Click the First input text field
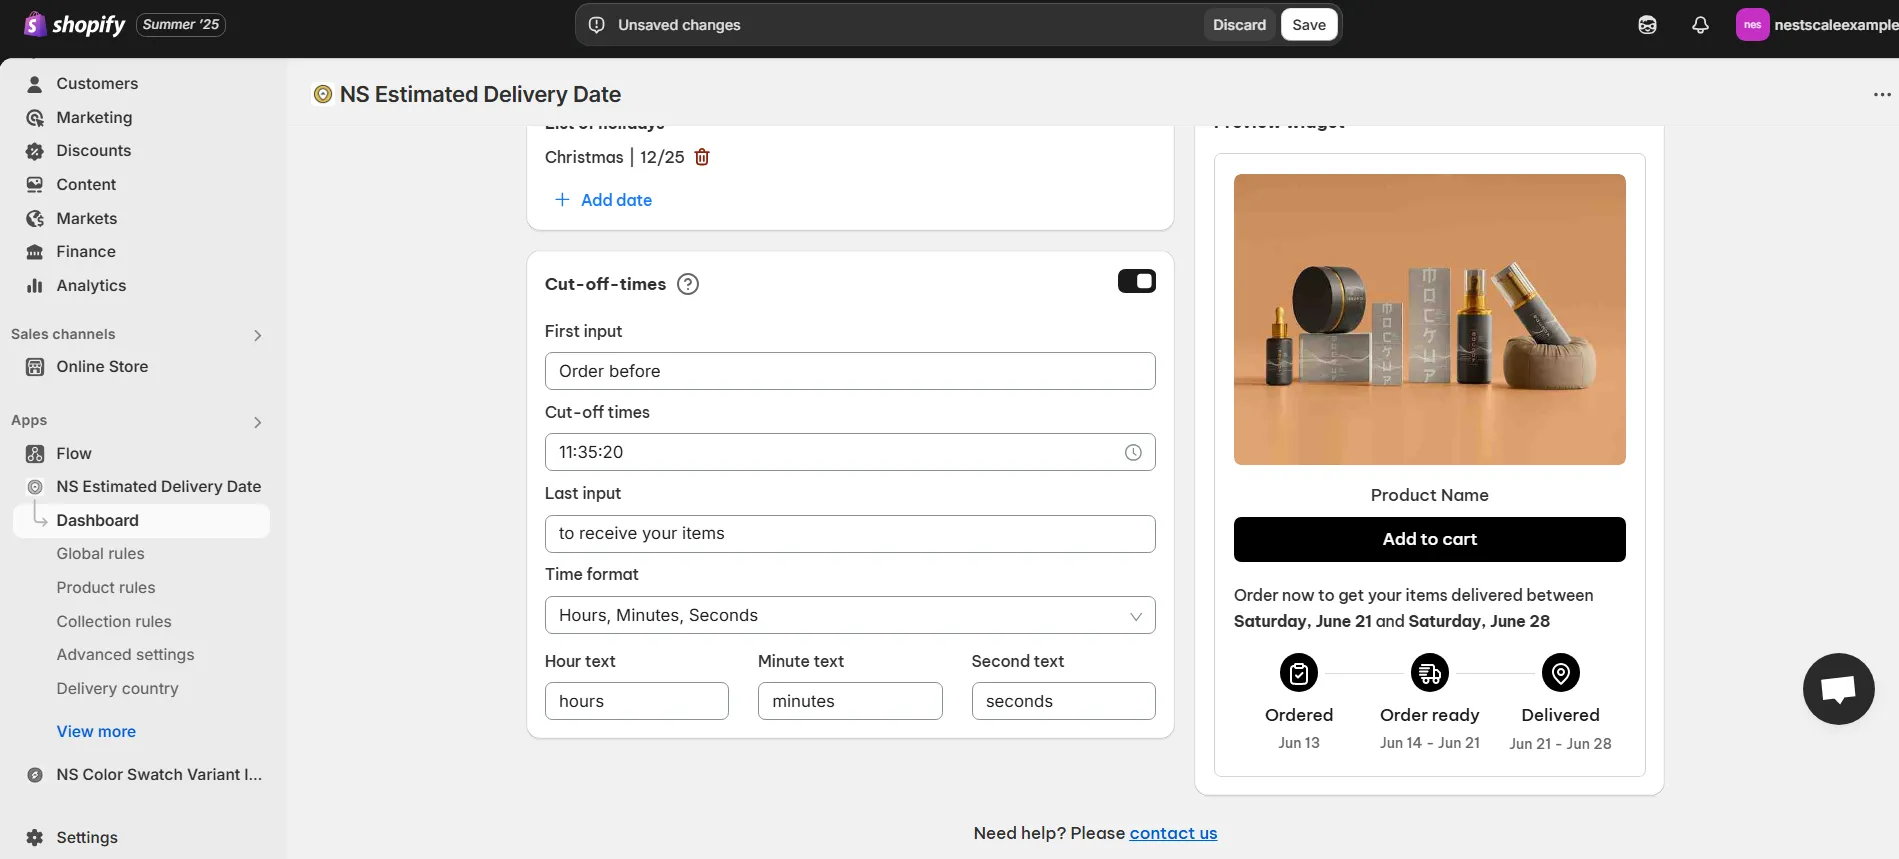 point(850,371)
